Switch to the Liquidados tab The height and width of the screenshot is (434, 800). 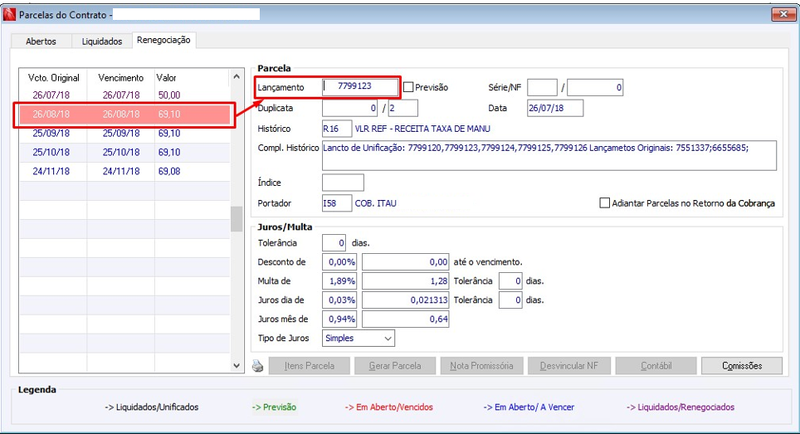[x=102, y=41]
